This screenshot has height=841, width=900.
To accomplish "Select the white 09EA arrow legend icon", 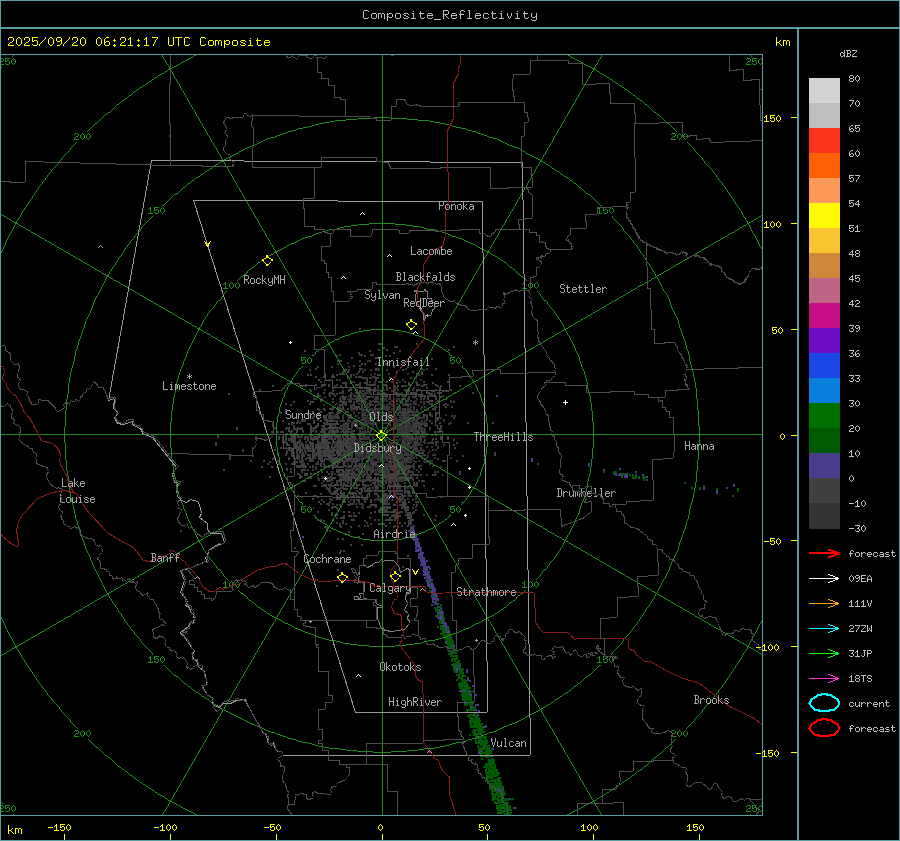I will pos(824,578).
